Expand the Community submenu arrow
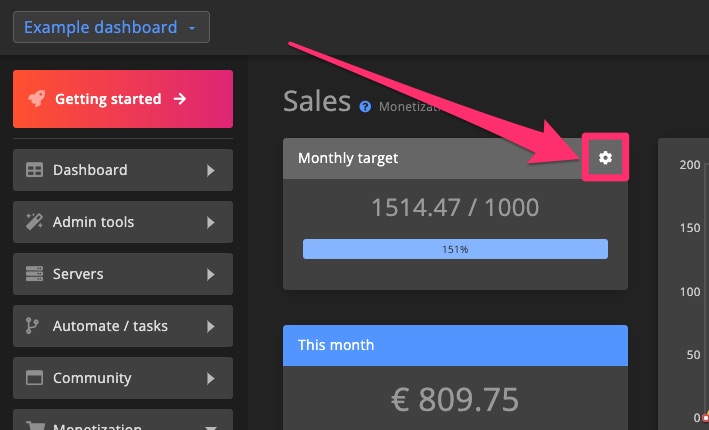This screenshot has height=430, width=709. pos(210,378)
